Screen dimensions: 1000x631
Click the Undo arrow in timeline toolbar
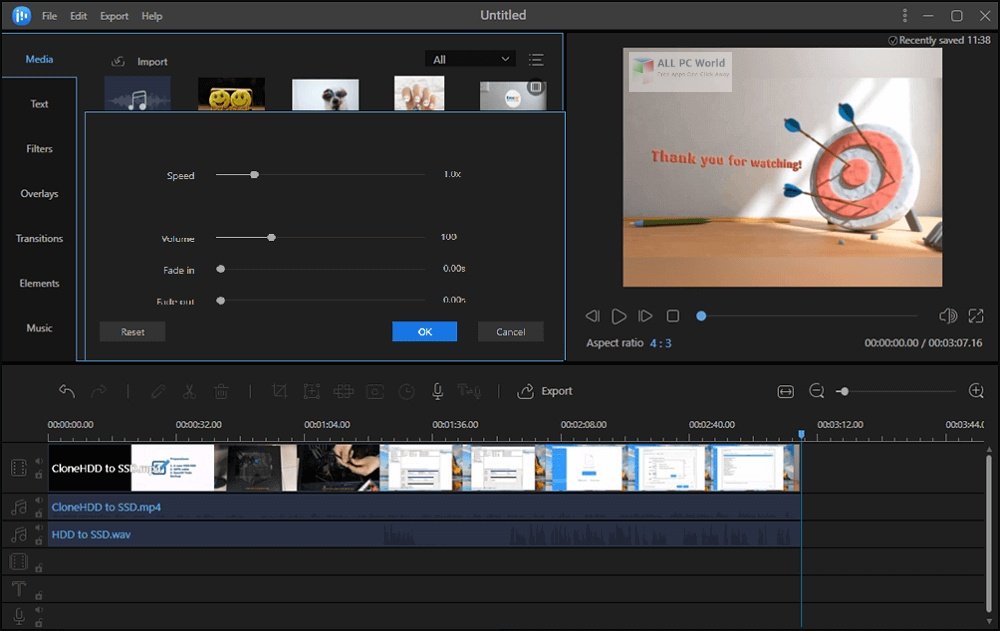[67, 391]
